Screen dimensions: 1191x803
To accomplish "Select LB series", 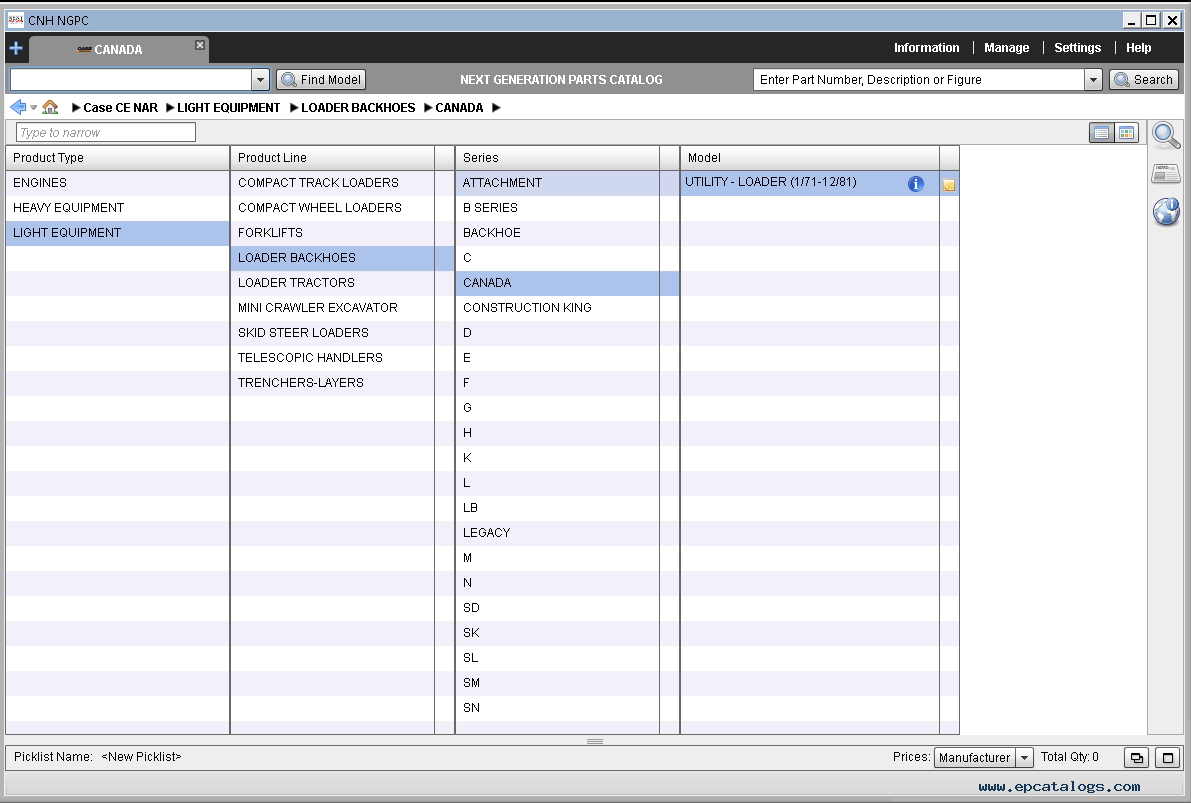I will pyautogui.click(x=558, y=507).
